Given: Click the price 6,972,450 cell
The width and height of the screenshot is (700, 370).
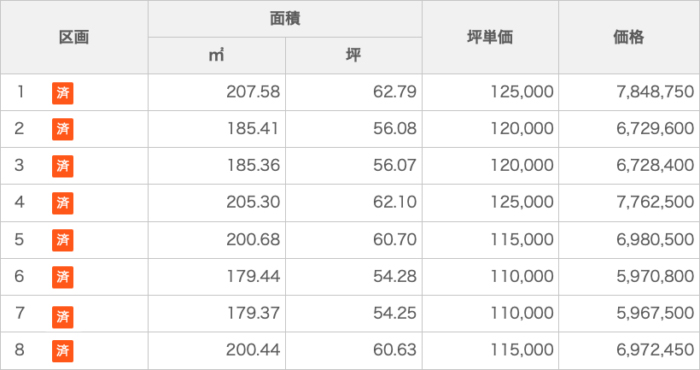Looking at the screenshot, I should (x=629, y=350).
